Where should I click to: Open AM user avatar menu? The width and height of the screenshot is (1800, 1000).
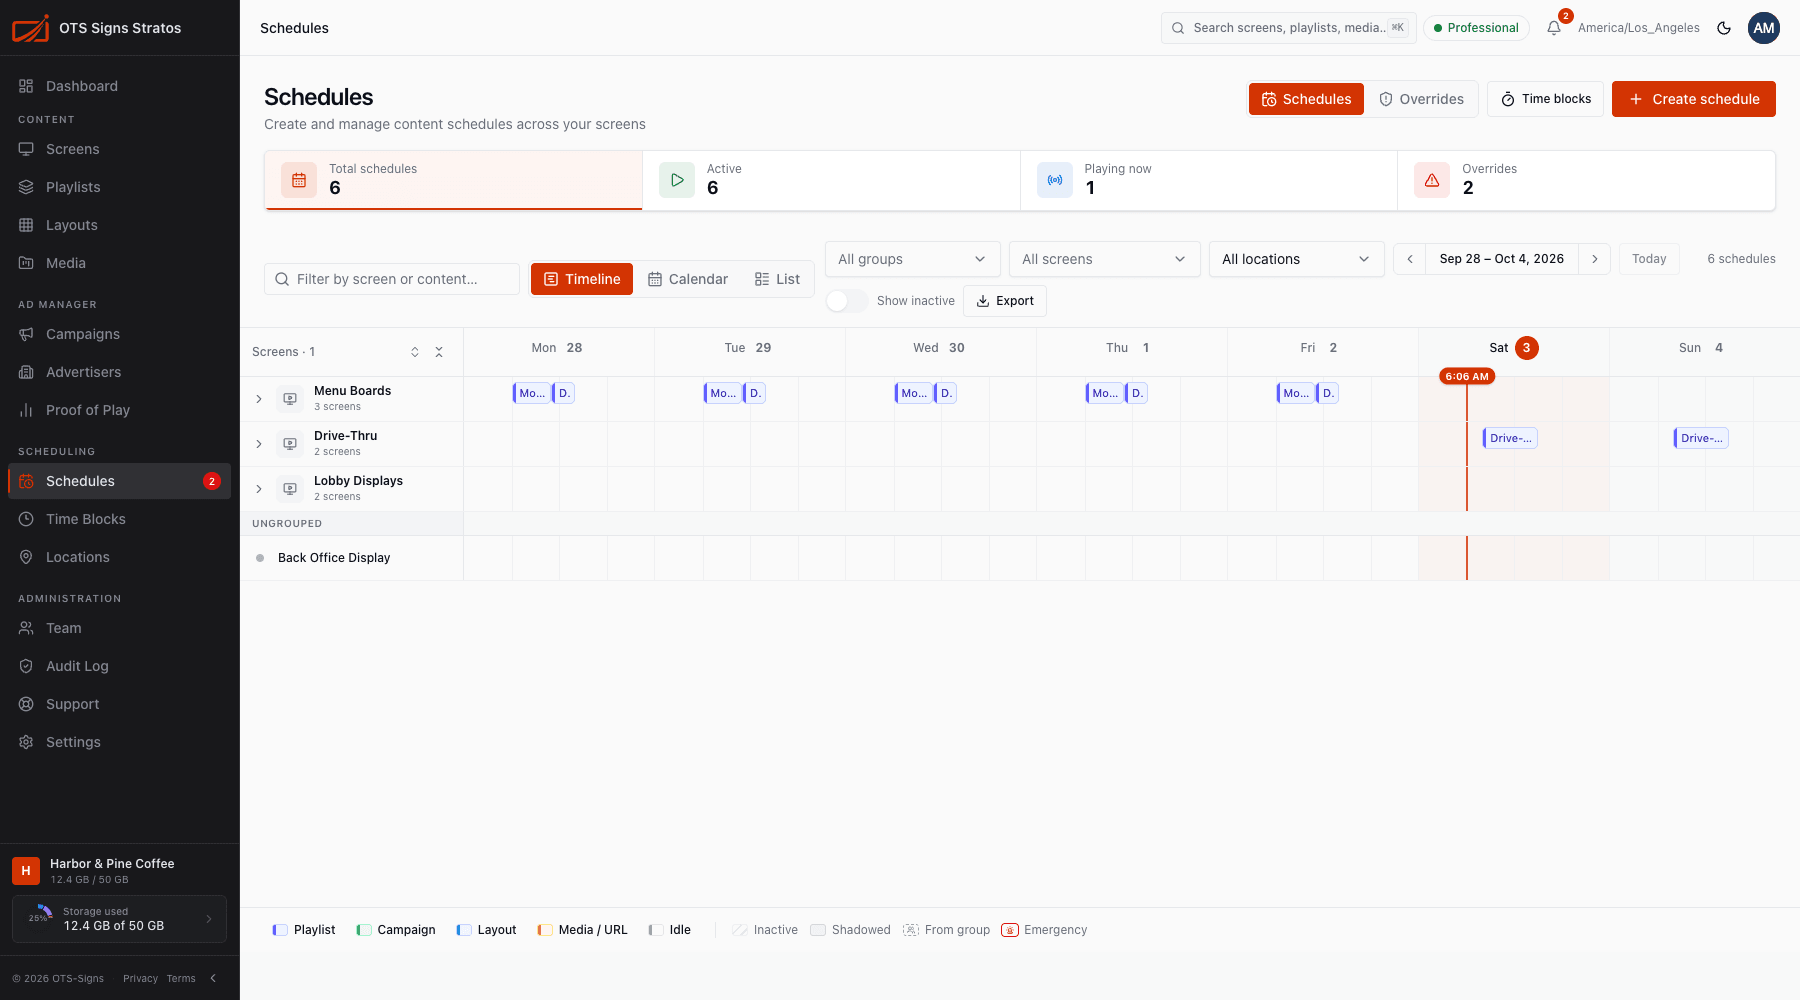pos(1764,28)
